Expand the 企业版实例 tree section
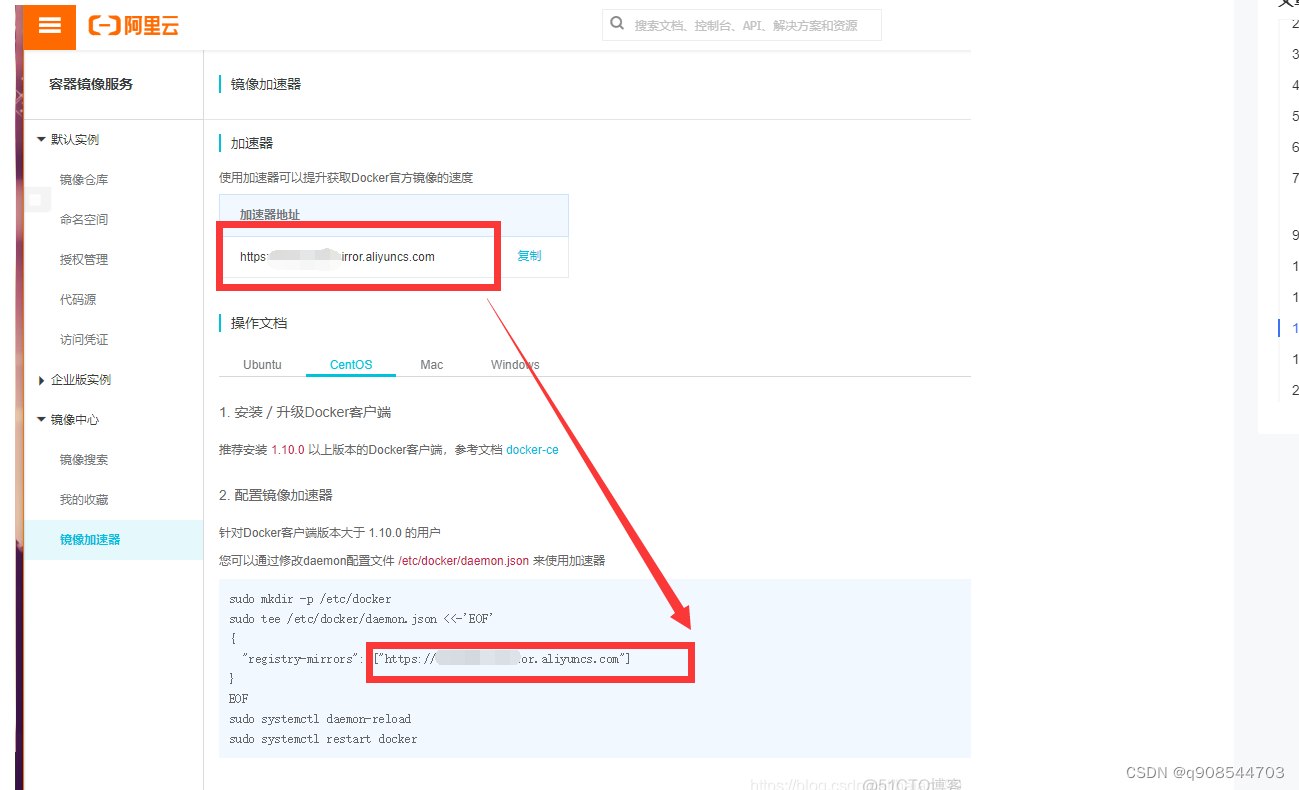Screen dimensions: 1299x790 [x=41, y=380]
